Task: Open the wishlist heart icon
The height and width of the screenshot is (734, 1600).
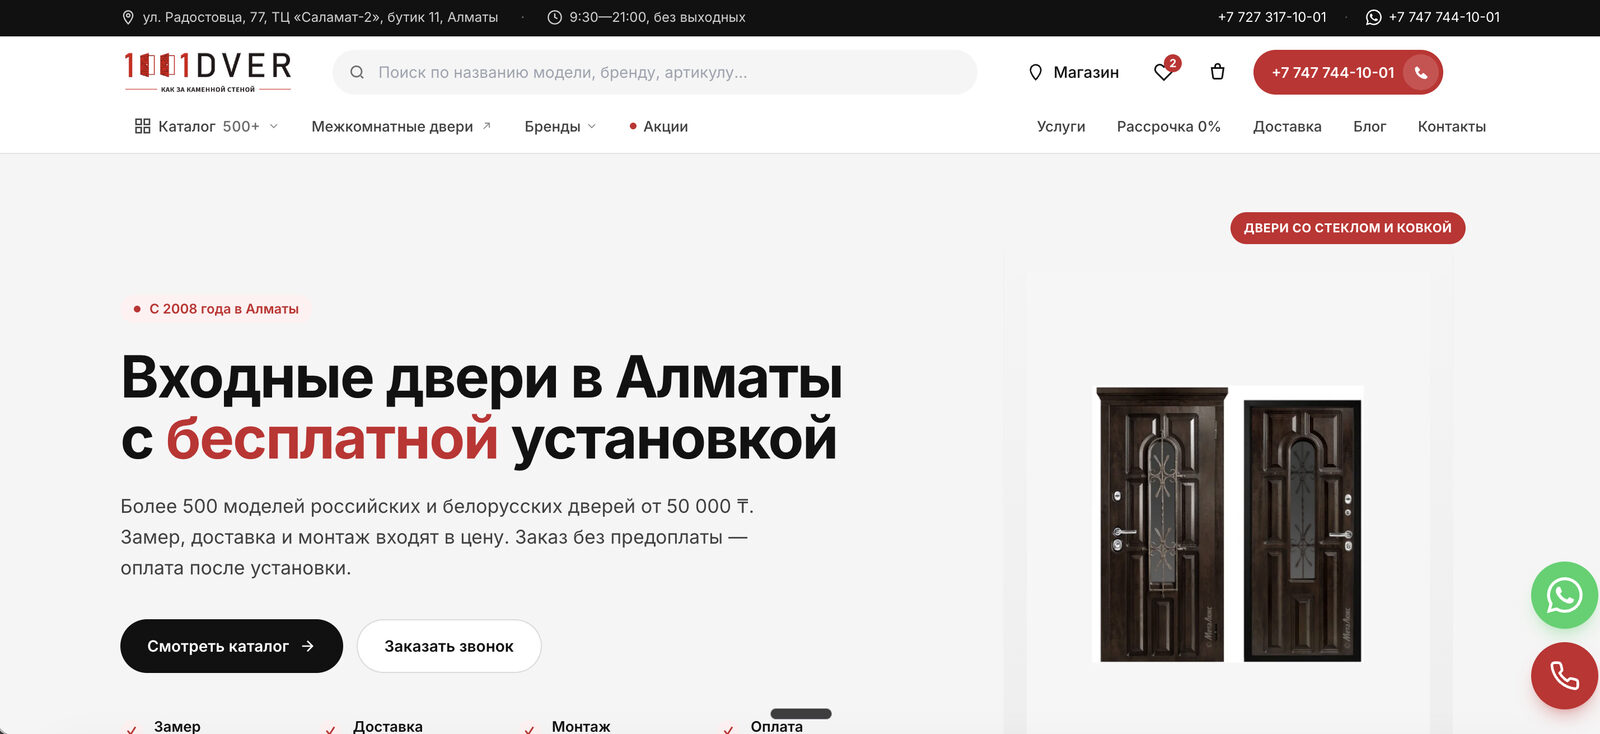Action: point(1163,72)
